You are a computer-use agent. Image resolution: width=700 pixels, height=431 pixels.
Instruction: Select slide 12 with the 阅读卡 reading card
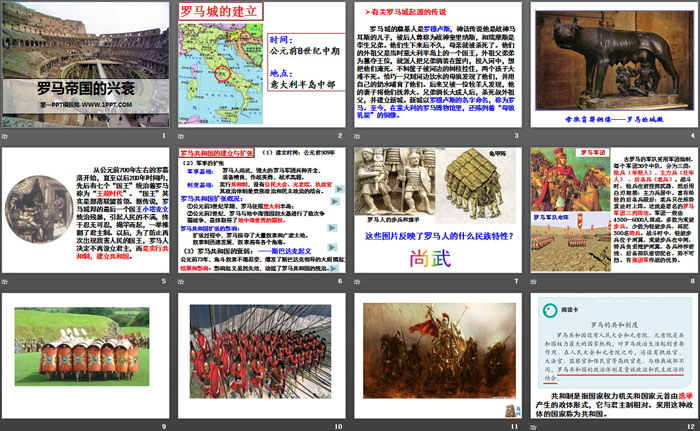click(614, 356)
